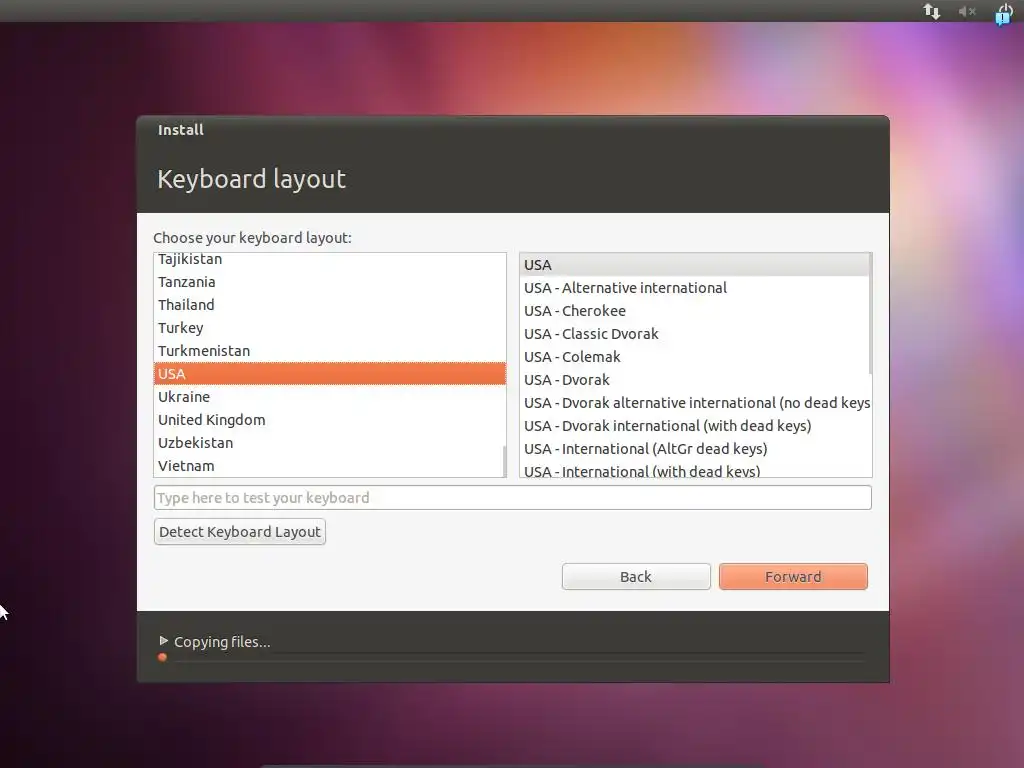Select Thailand in the country list
This screenshot has height=768, width=1024.
click(x=330, y=304)
